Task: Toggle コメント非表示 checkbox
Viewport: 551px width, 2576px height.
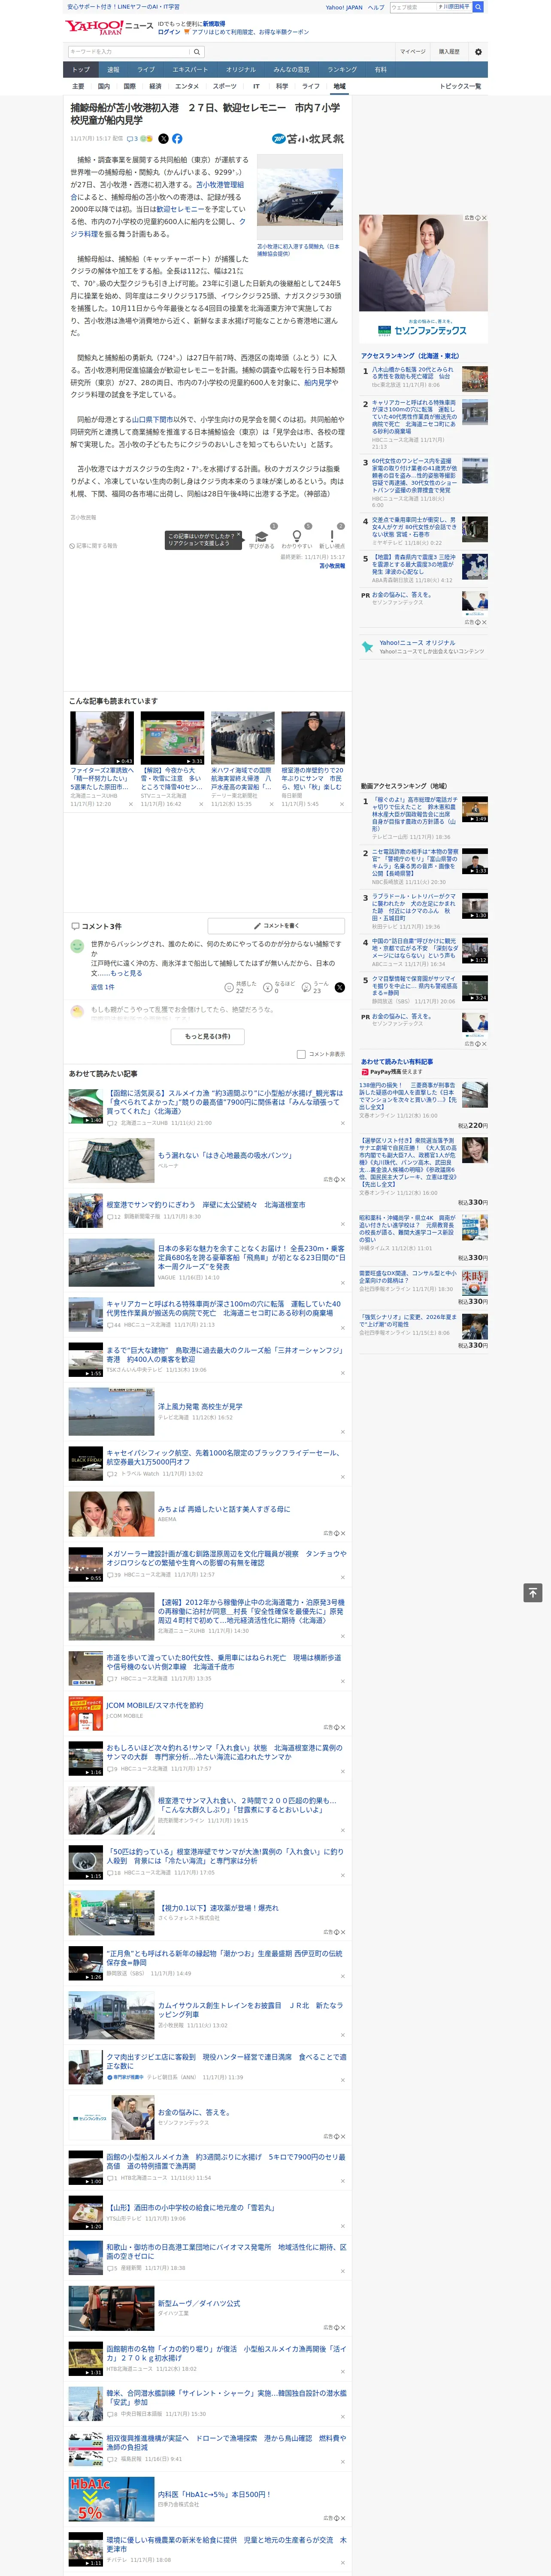Action: (x=301, y=1054)
